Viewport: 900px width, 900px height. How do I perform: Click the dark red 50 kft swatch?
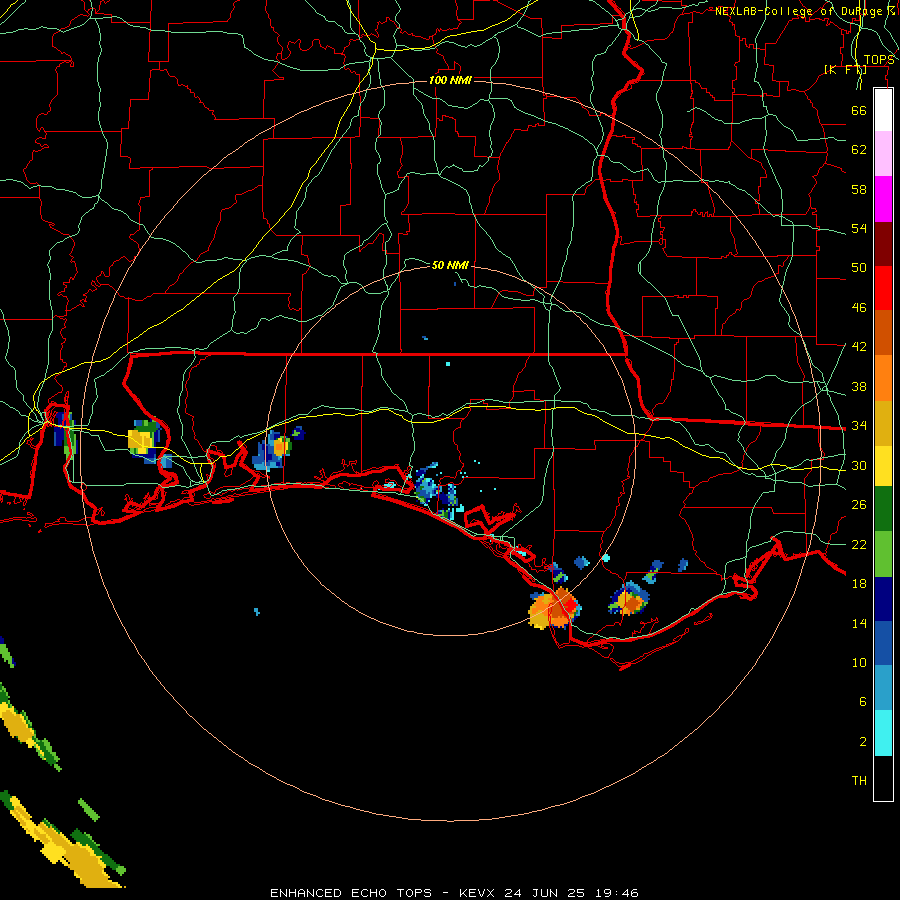883,244
